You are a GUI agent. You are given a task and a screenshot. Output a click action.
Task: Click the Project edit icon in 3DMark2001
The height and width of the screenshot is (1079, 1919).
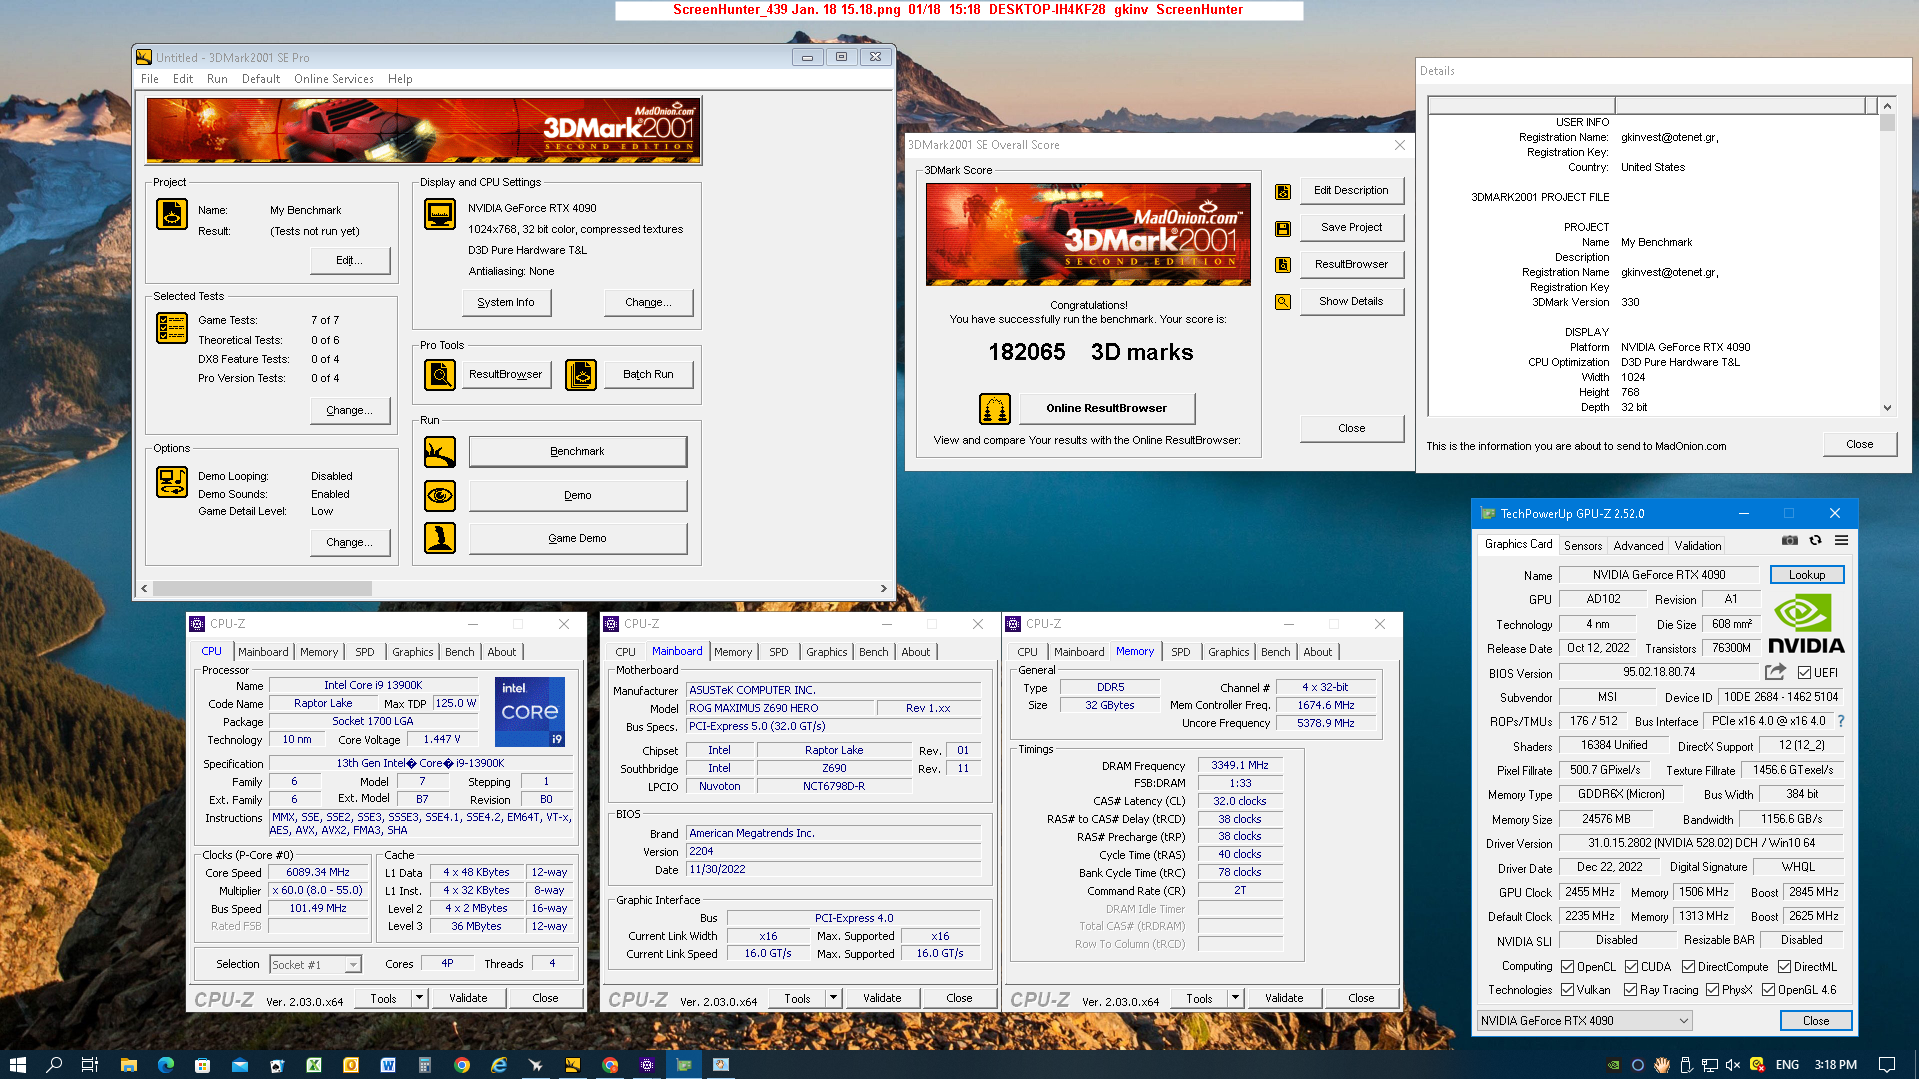[172, 214]
